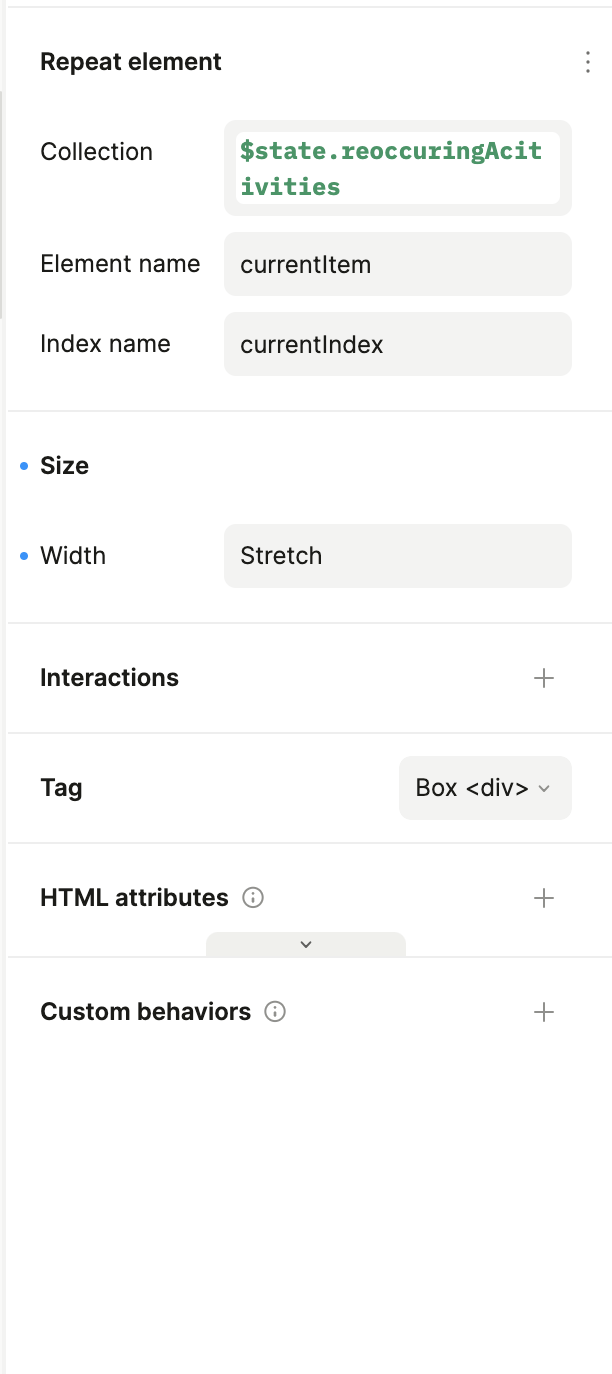Open the Tag Box div dropdown

pyautogui.click(x=485, y=788)
